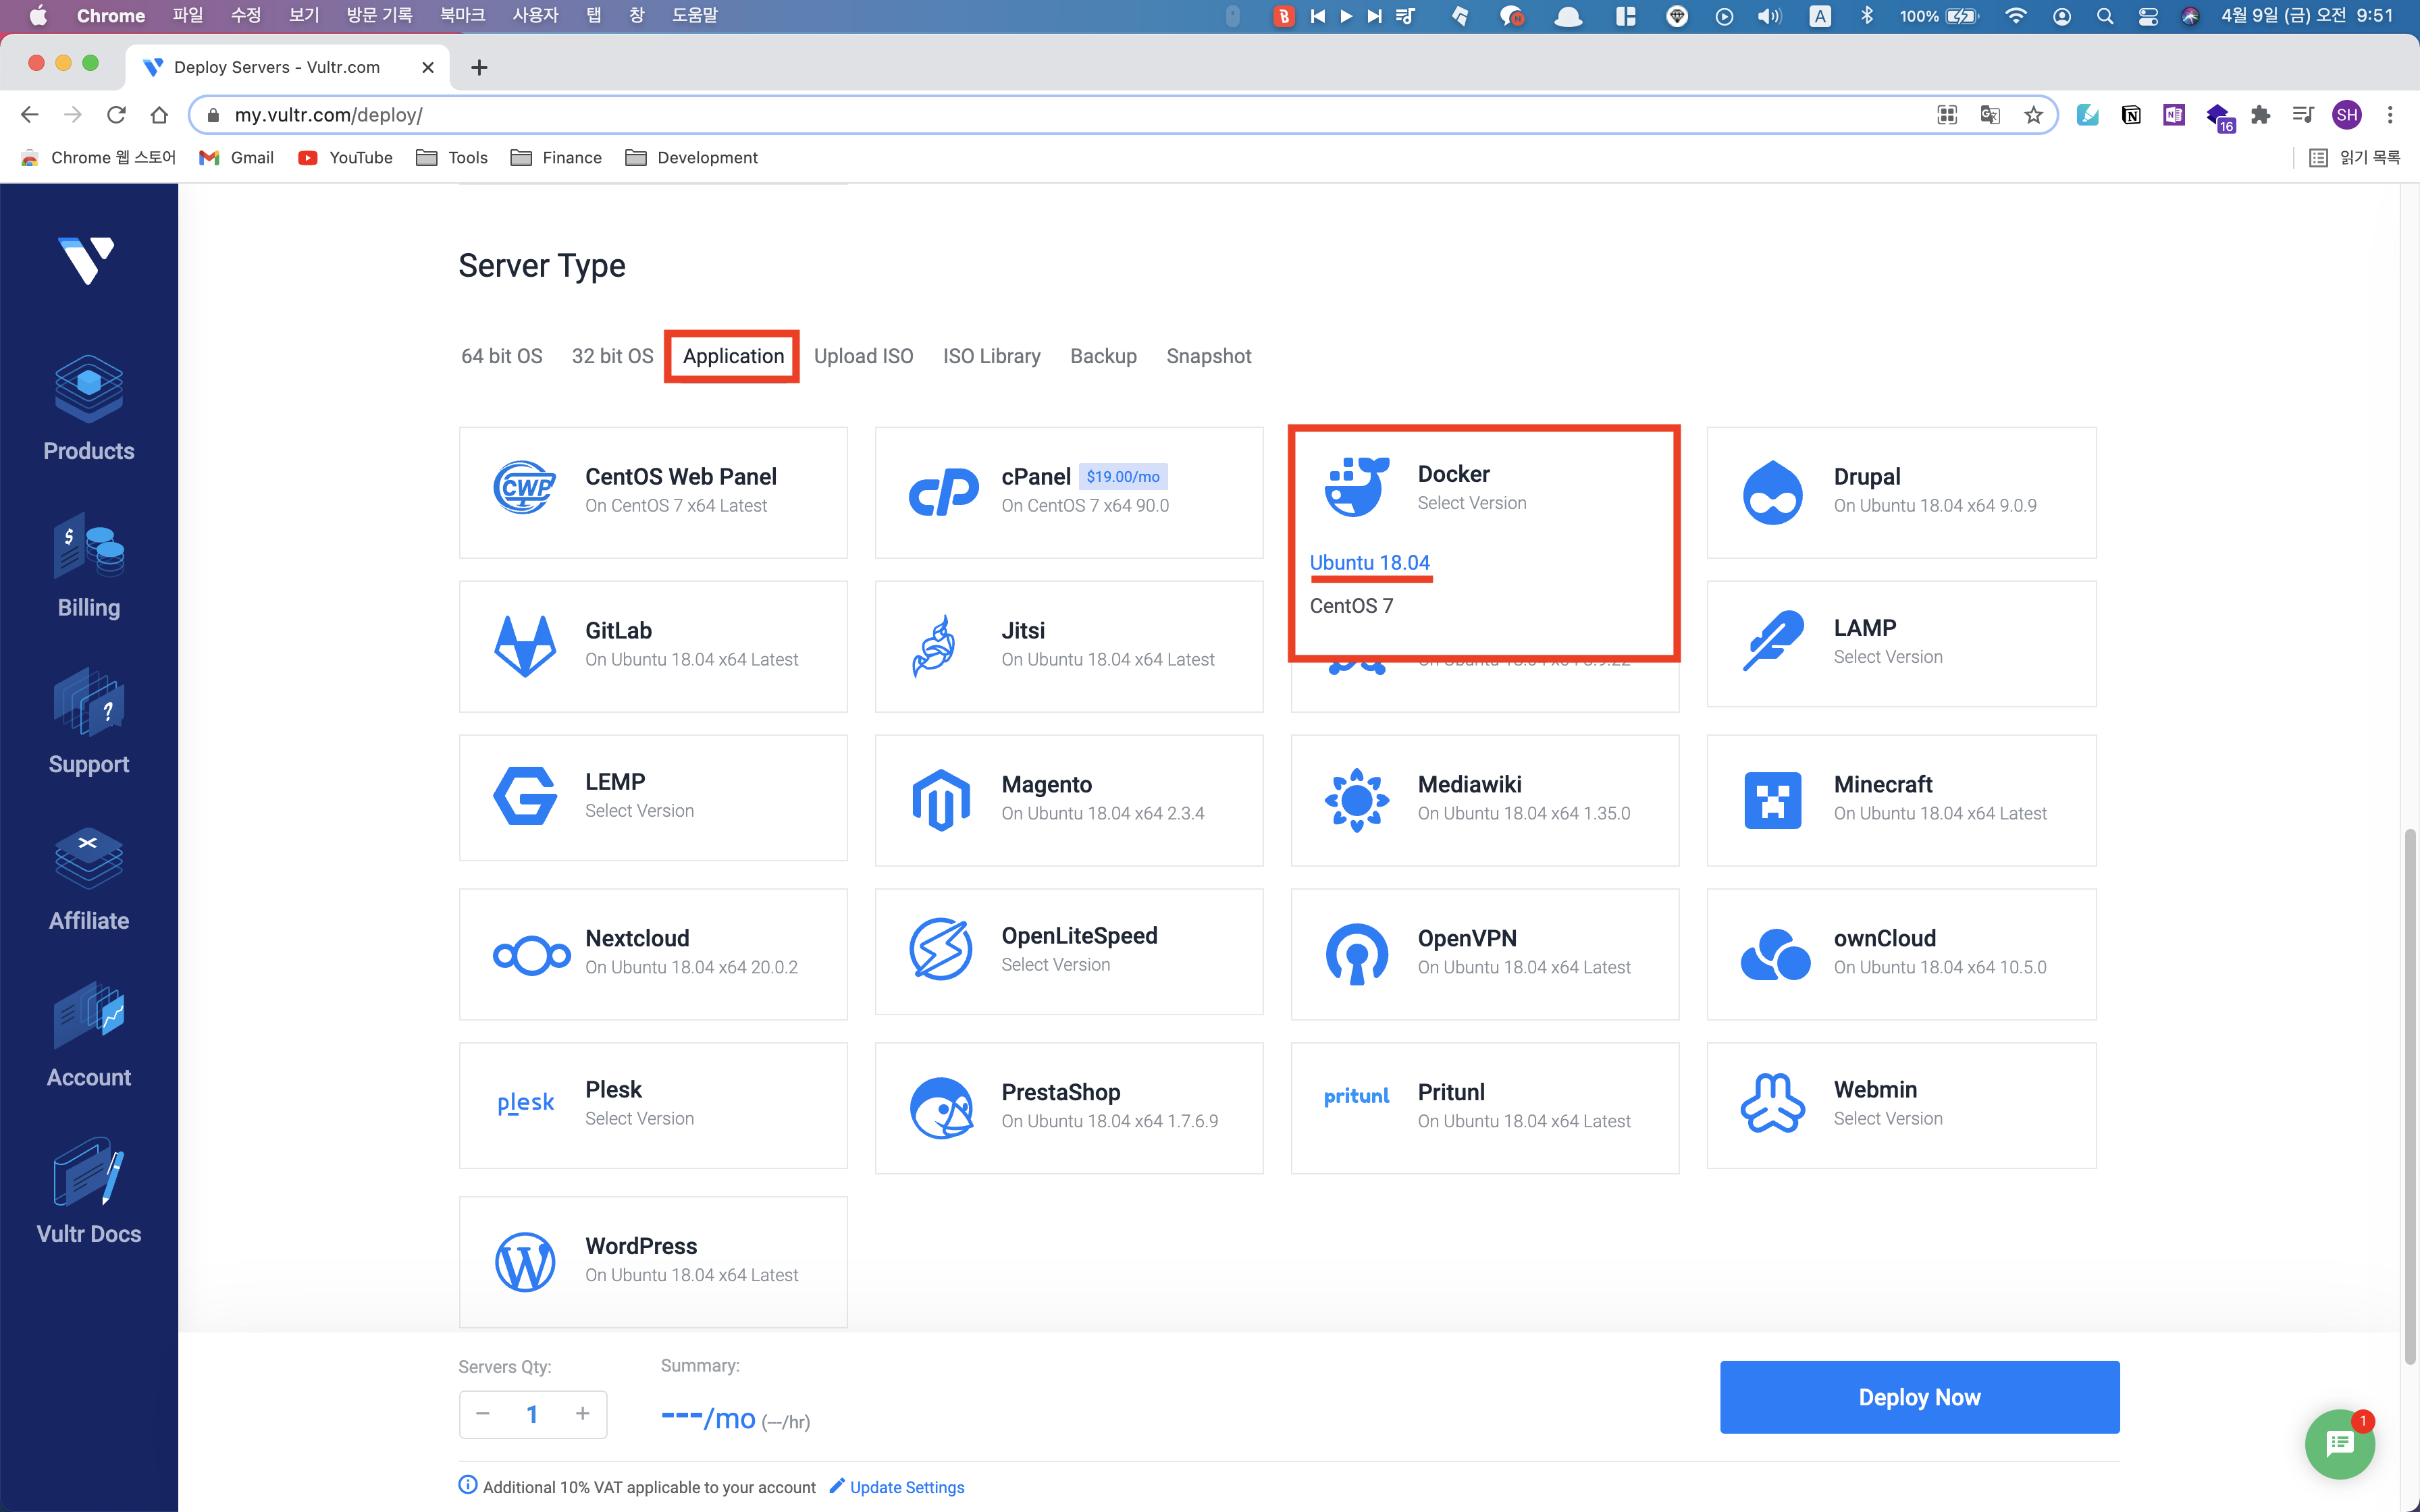Open the macOS Control Center icon
Viewport: 2420px width, 1512px height.
pyautogui.click(x=2147, y=16)
